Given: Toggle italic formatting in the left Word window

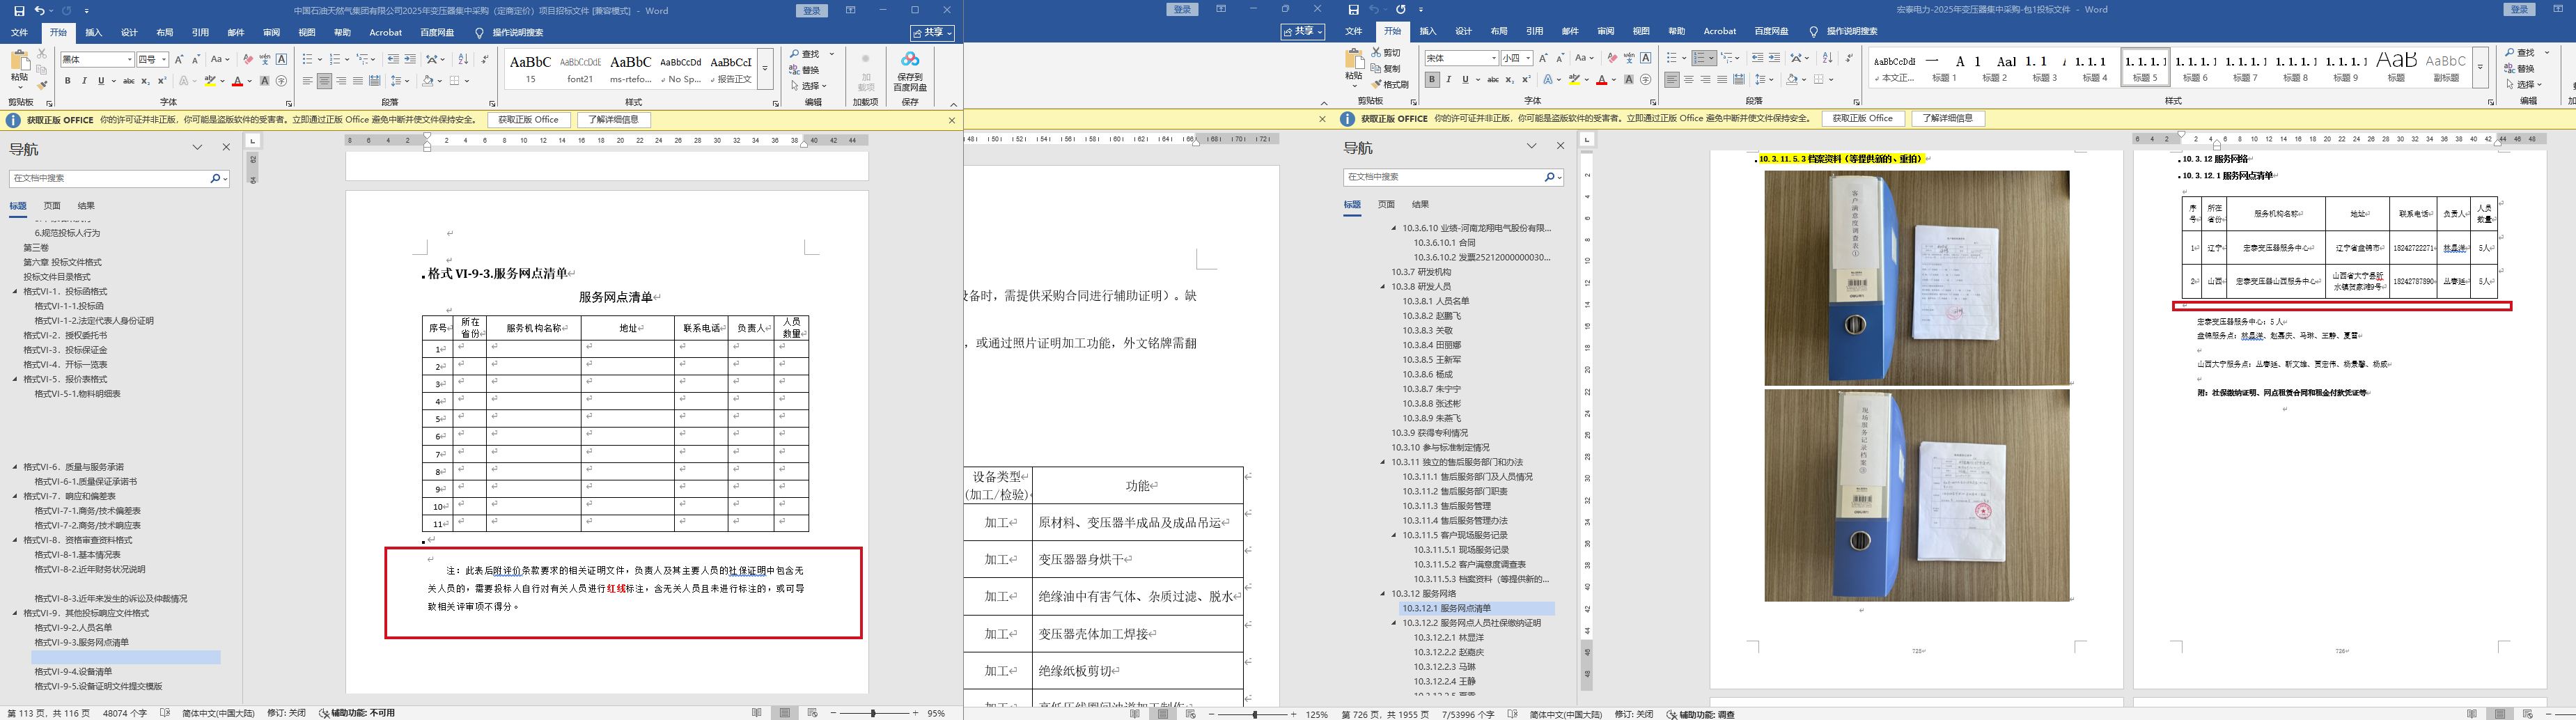Looking at the screenshot, I should 84,81.
